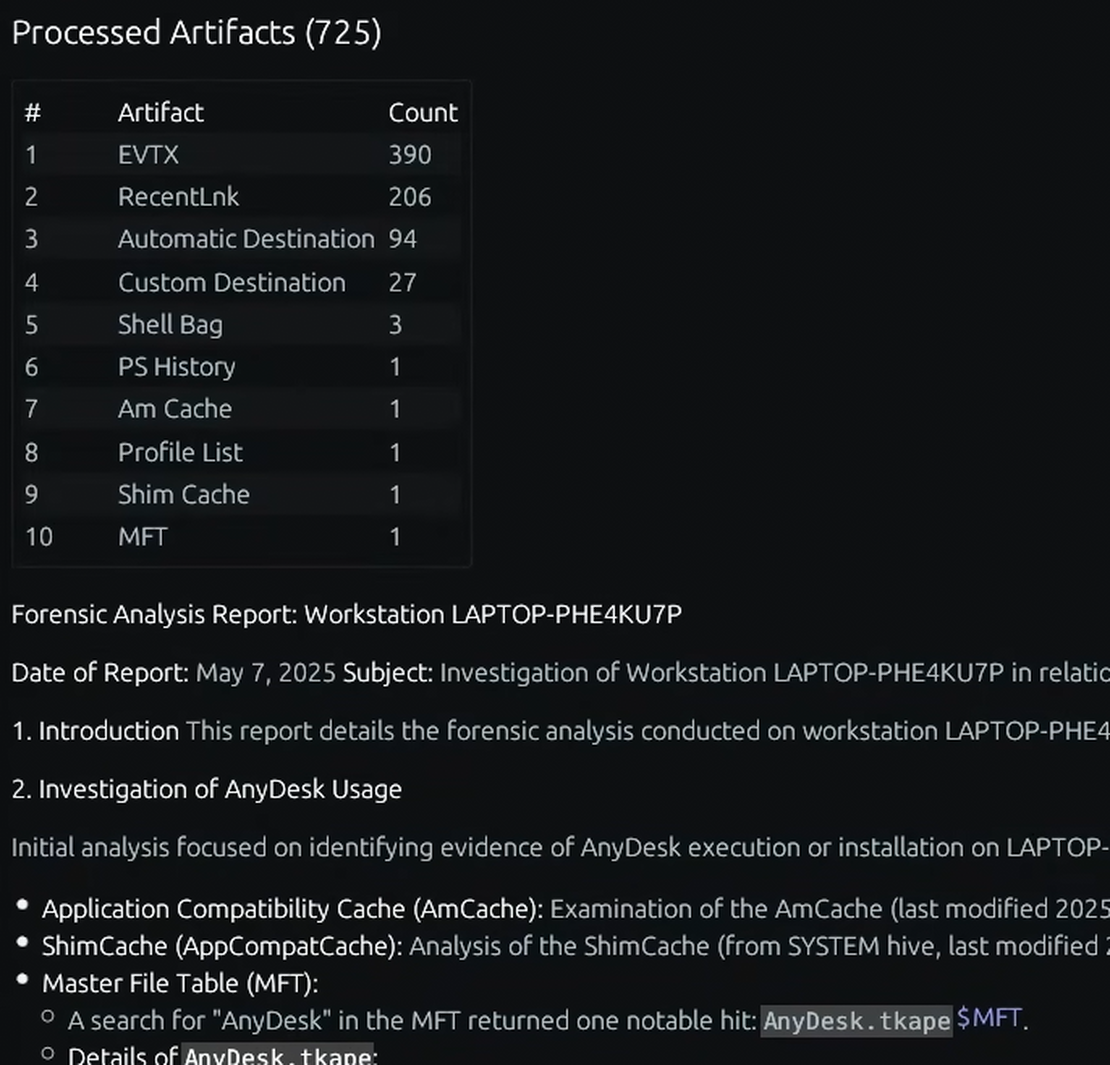Click the PS History row
The image size is (1110, 1065).
click(241, 367)
